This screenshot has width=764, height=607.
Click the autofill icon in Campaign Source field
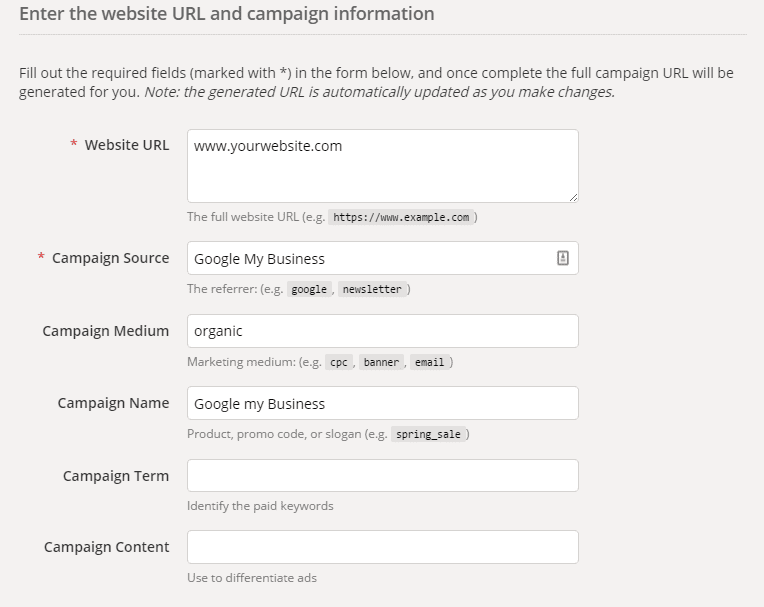click(x=563, y=258)
